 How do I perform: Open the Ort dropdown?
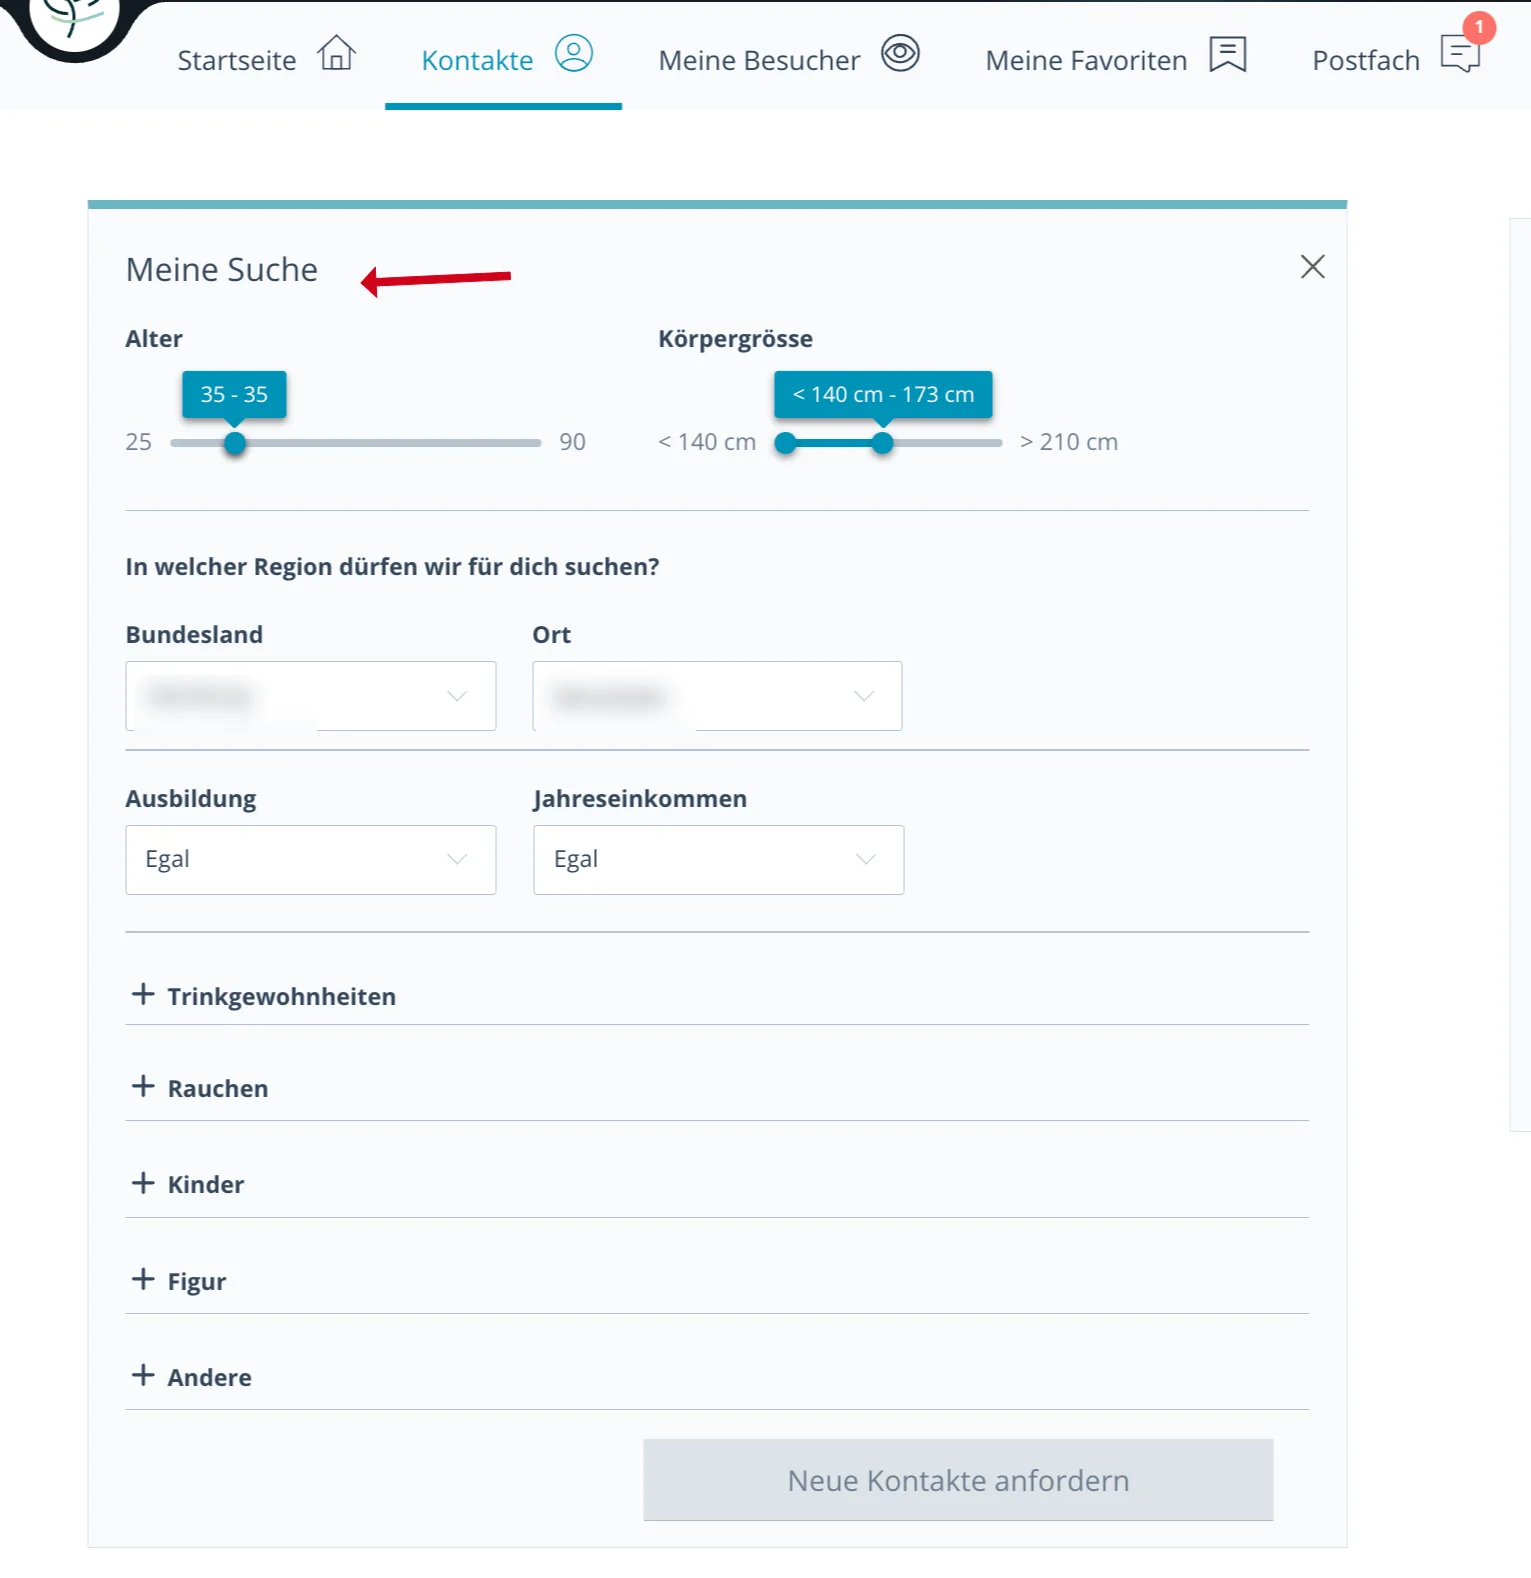click(717, 696)
